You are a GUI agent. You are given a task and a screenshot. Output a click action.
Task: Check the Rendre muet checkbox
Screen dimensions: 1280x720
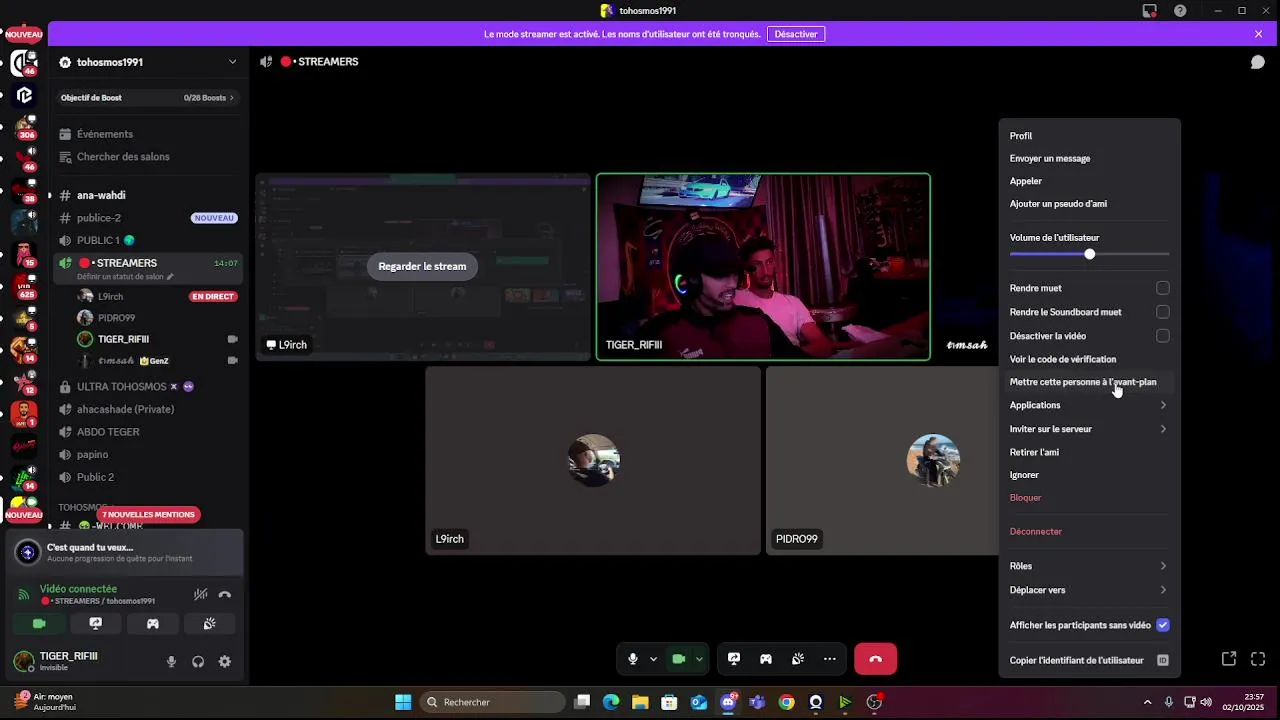[1162, 288]
